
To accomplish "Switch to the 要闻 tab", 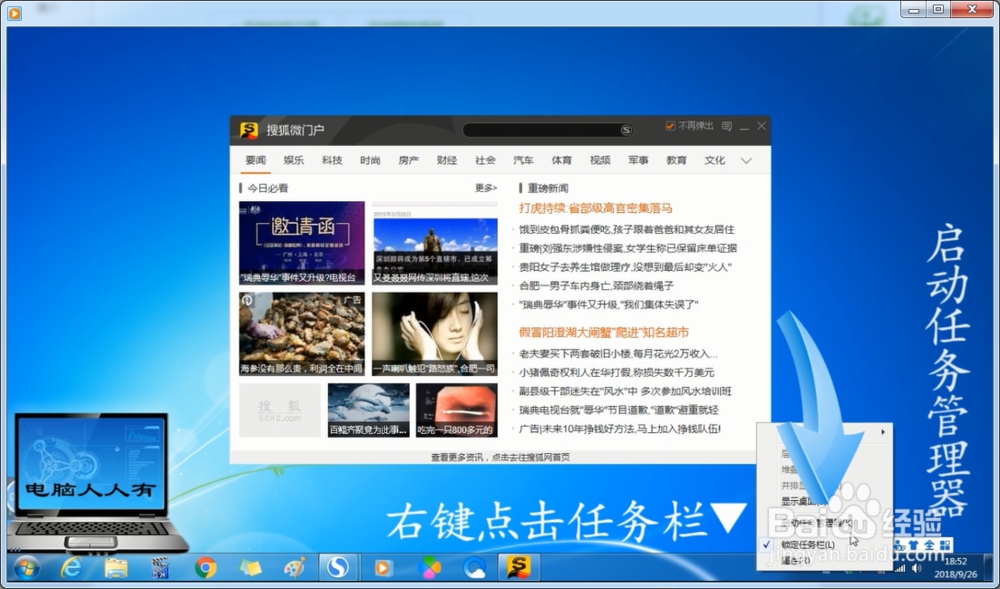I will [x=256, y=161].
